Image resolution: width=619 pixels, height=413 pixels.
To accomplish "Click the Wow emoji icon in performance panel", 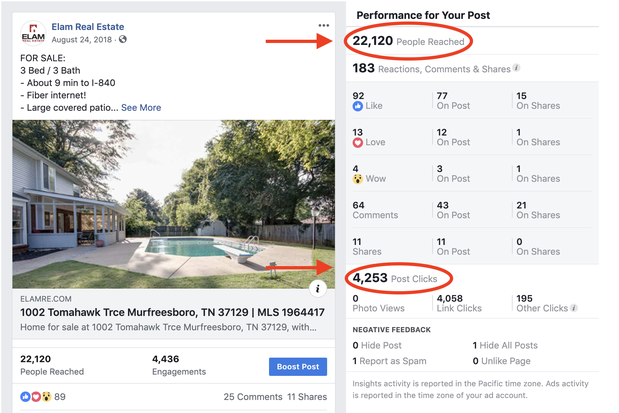I will [358, 179].
